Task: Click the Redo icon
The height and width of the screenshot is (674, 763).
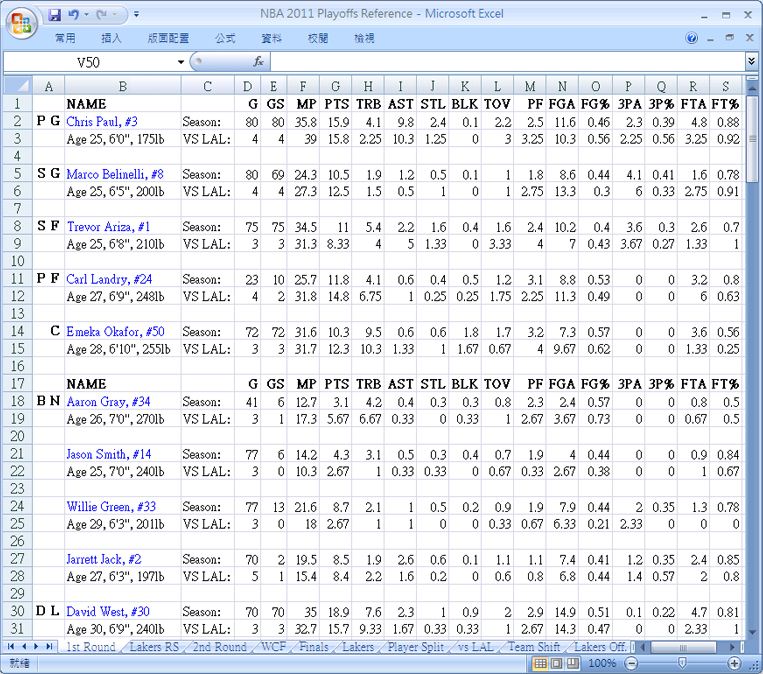Action: click(x=102, y=15)
